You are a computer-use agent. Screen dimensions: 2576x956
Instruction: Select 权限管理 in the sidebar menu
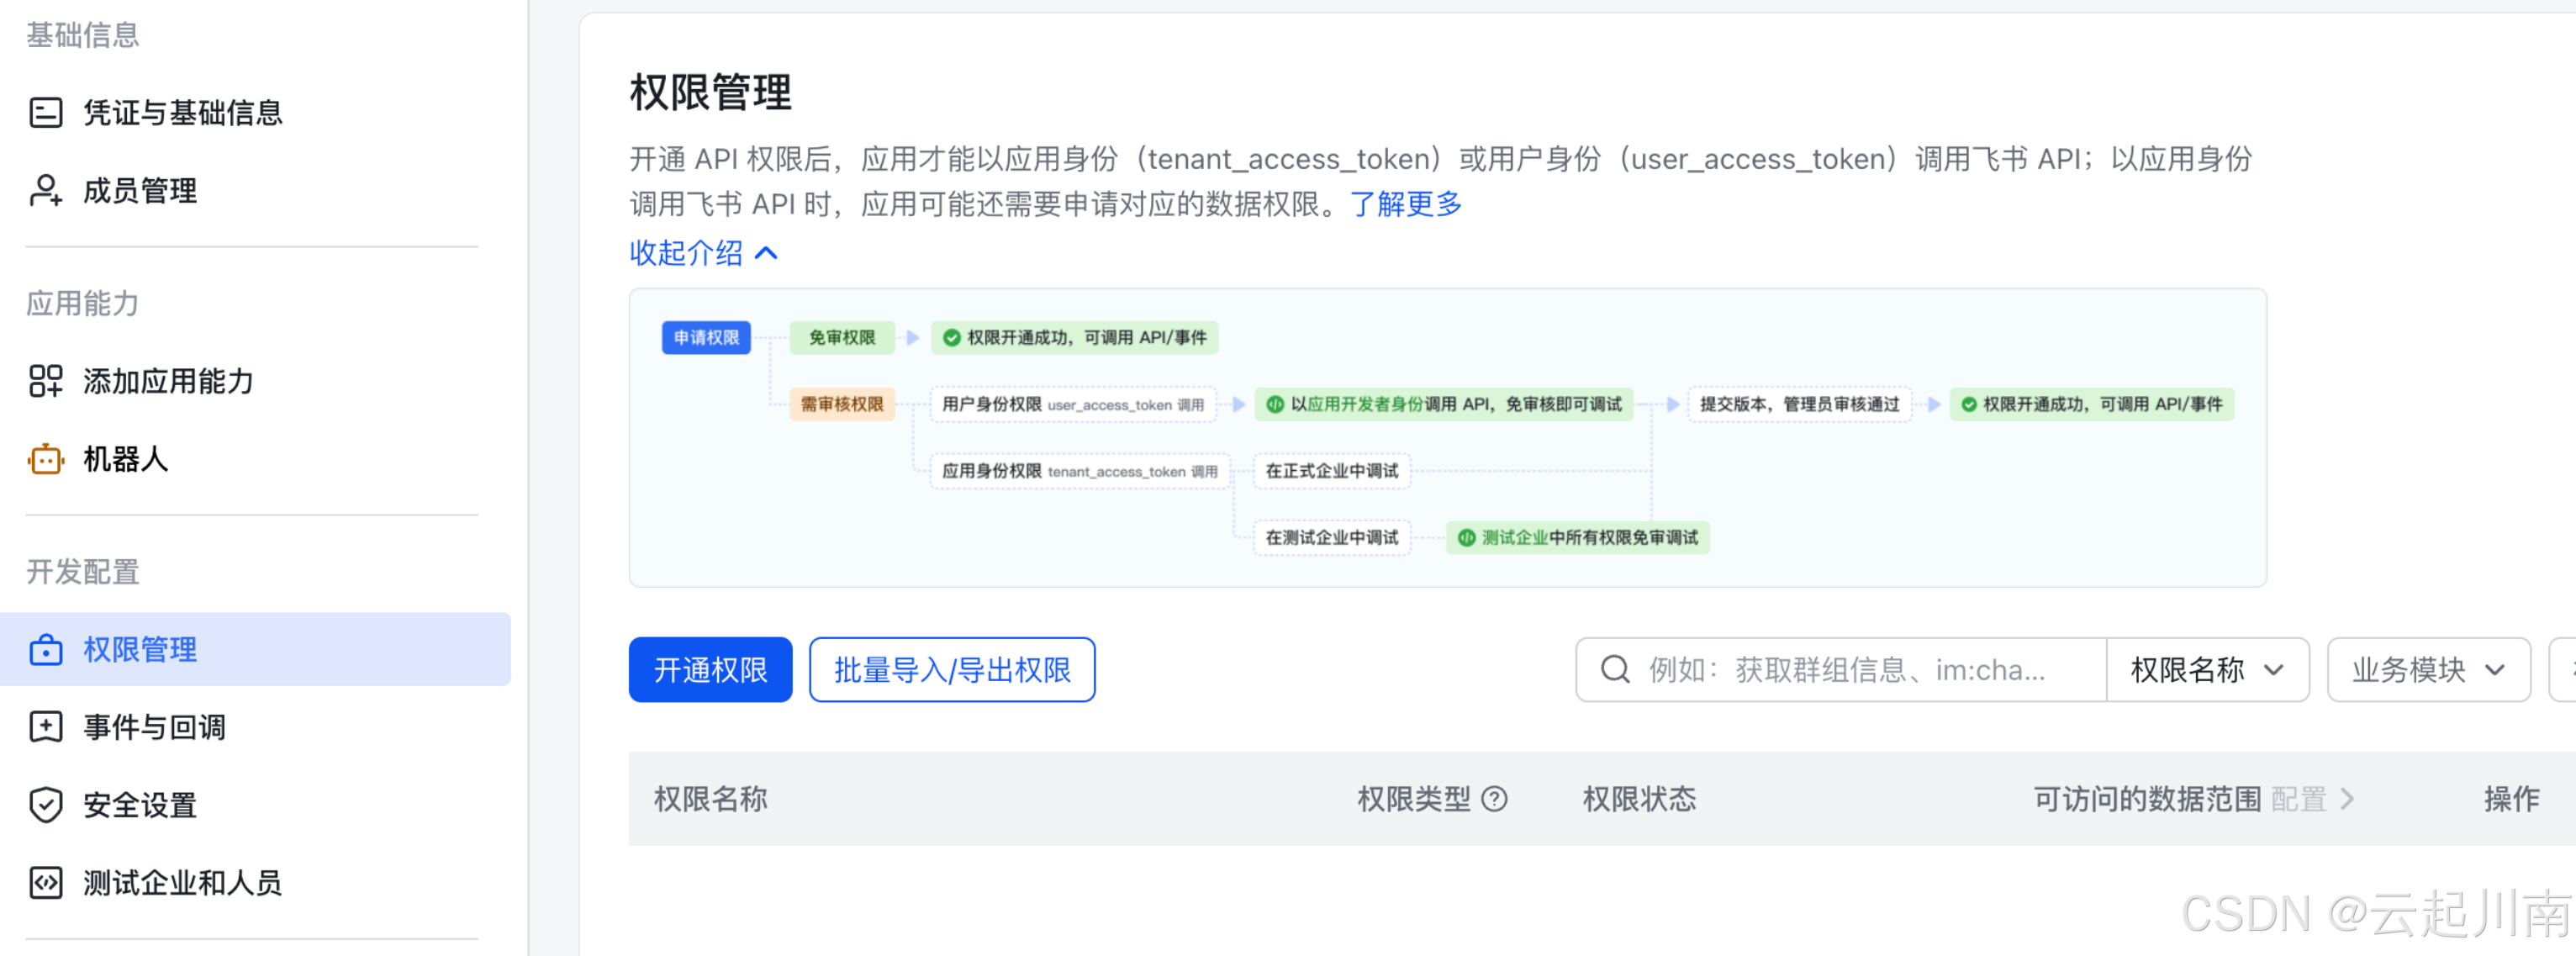click(140, 649)
